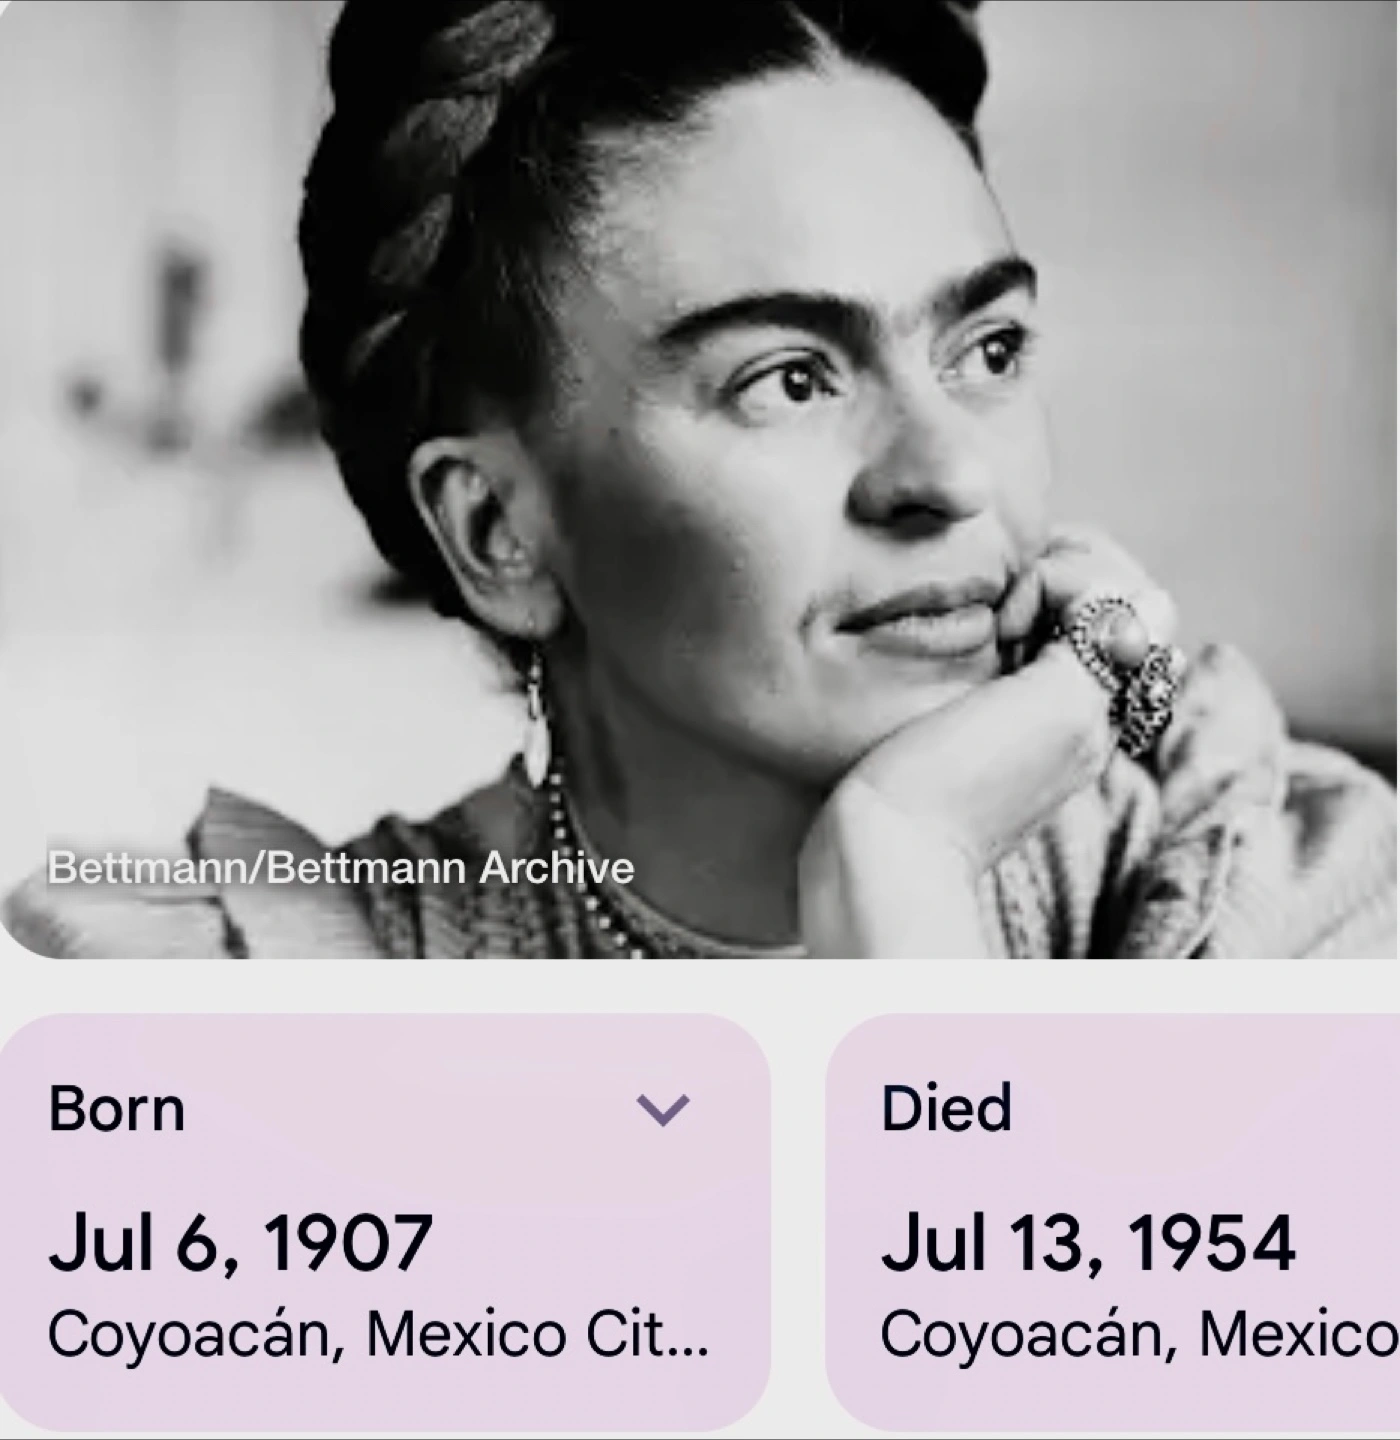1400x1440 pixels.
Task: Open the Bettmann/Bettmann Archive photo credit
Action: [340, 868]
